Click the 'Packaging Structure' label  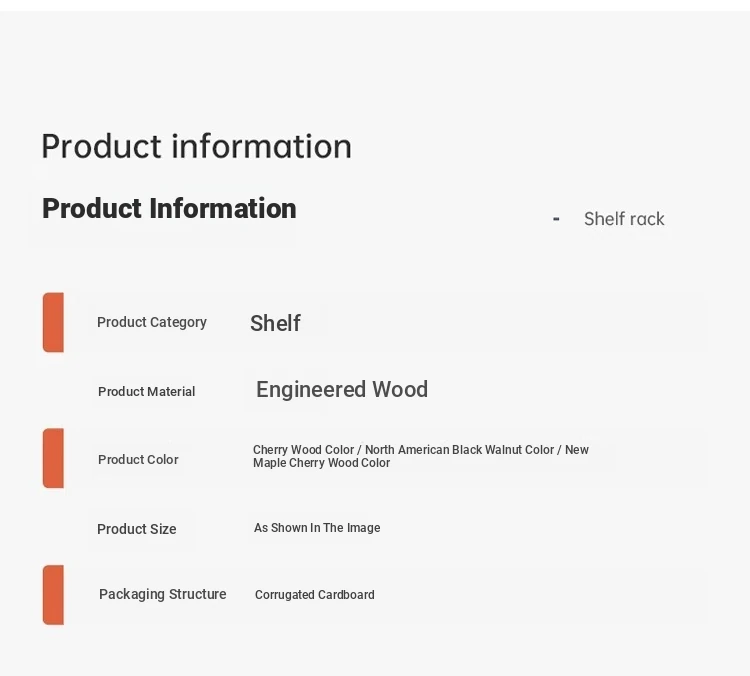pyautogui.click(x=163, y=594)
